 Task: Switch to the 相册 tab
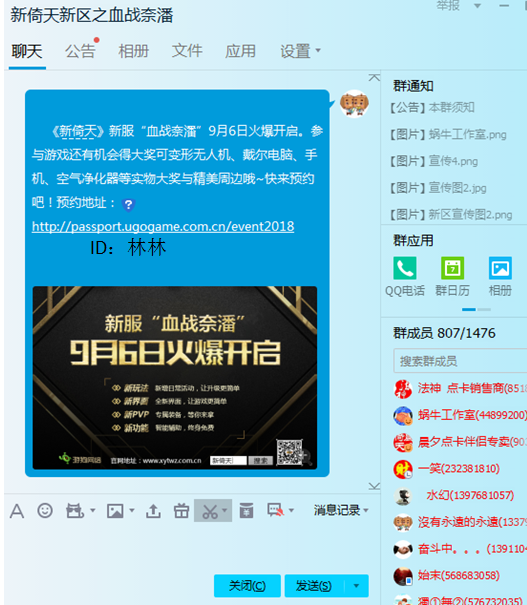pyautogui.click(x=133, y=51)
